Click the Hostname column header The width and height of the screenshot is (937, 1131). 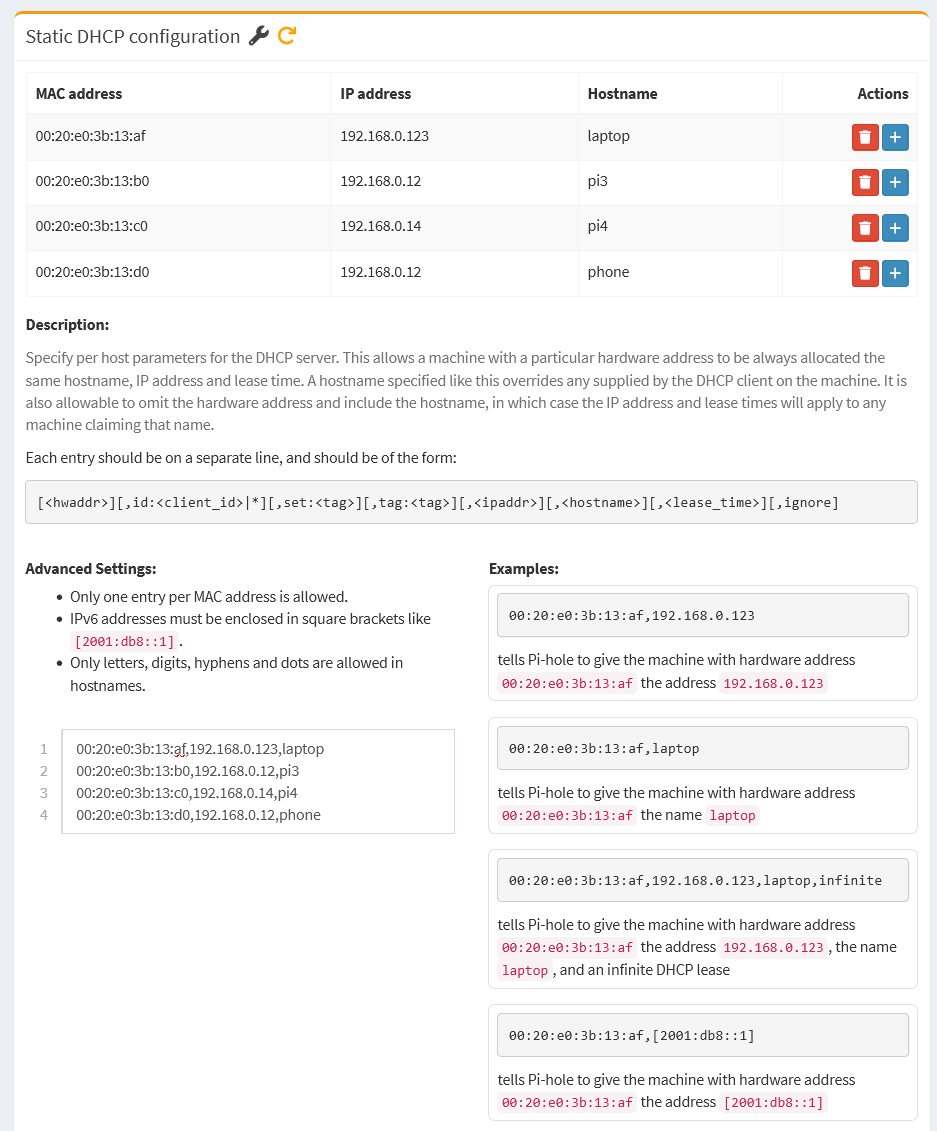623,94
